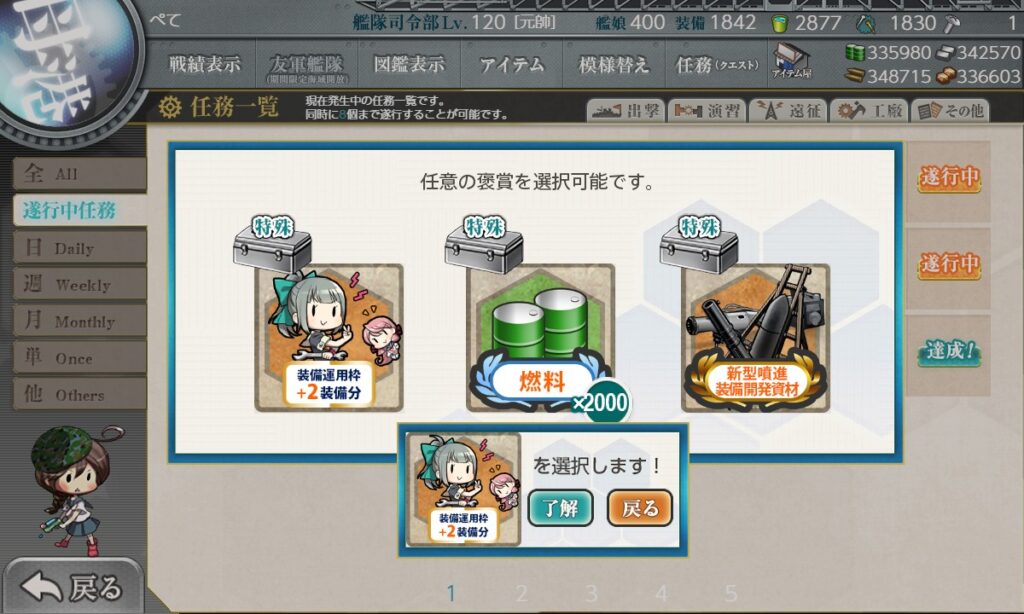1024x614 pixels.
Task: Cancel selection with orange 戻る button
Action: [x=640, y=508]
